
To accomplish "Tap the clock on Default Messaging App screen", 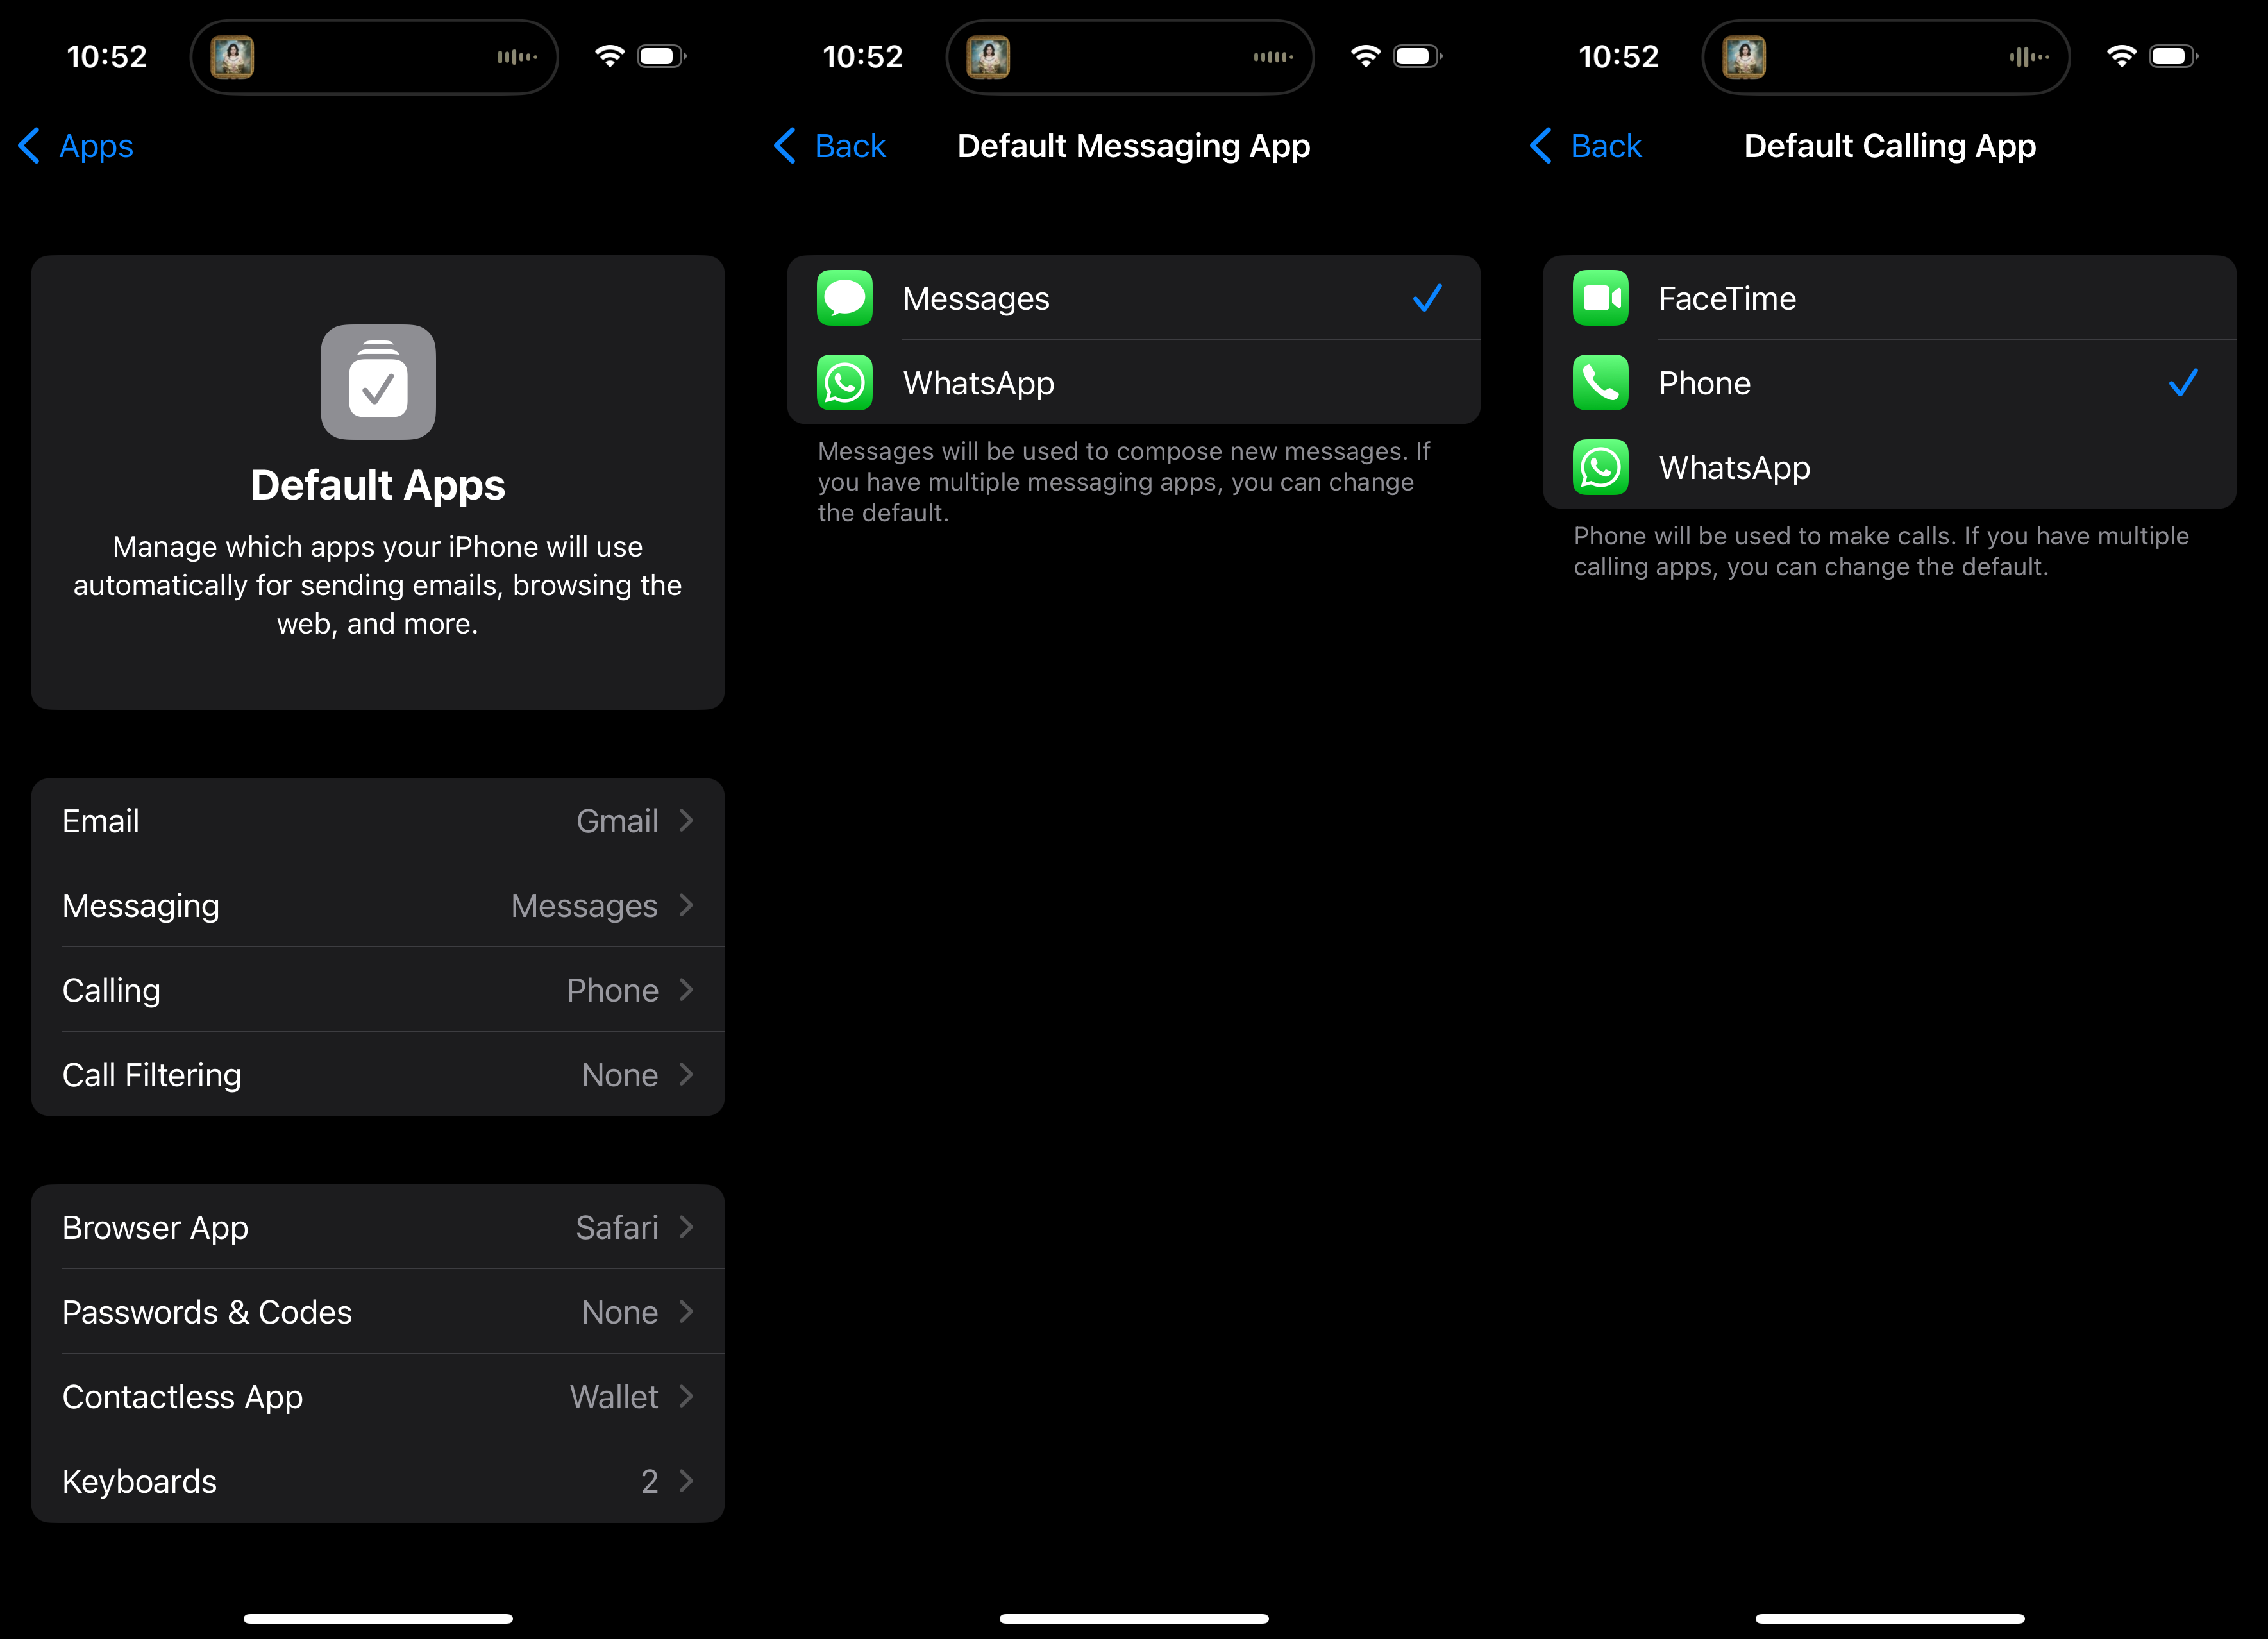I will 863,57.
